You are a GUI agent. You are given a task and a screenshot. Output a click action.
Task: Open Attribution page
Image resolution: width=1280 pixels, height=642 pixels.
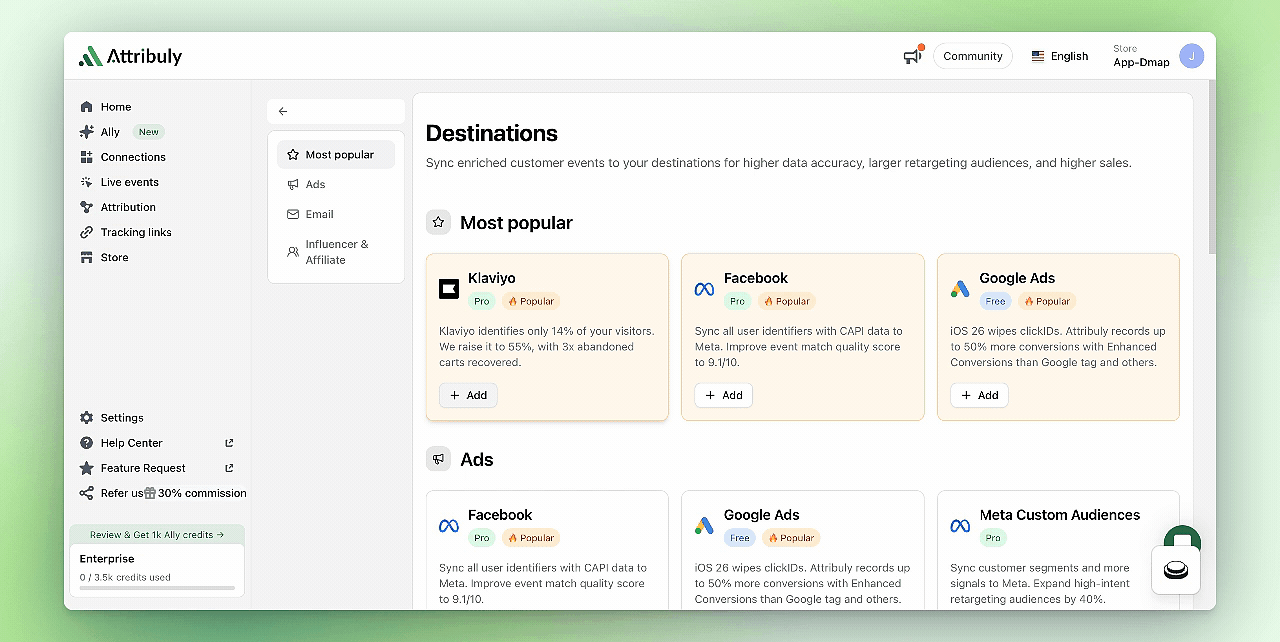(128, 207)
